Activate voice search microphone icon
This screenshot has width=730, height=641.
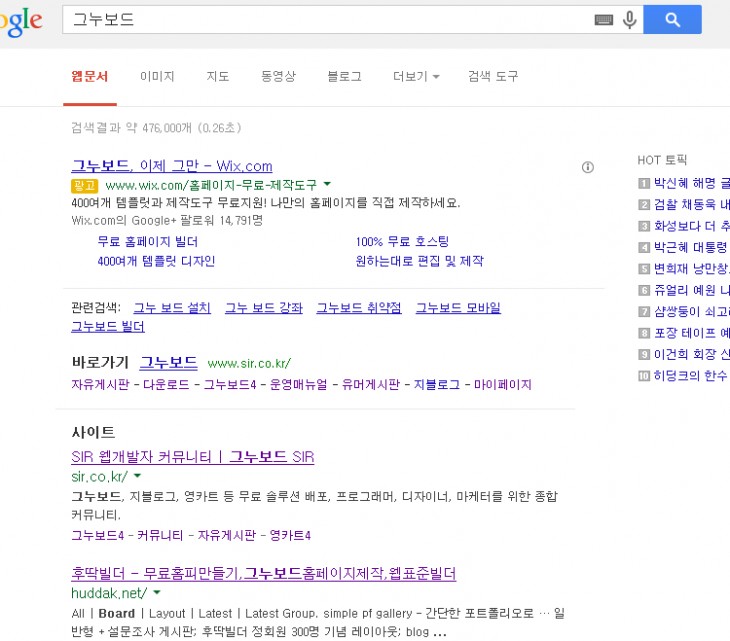point(629,20)
